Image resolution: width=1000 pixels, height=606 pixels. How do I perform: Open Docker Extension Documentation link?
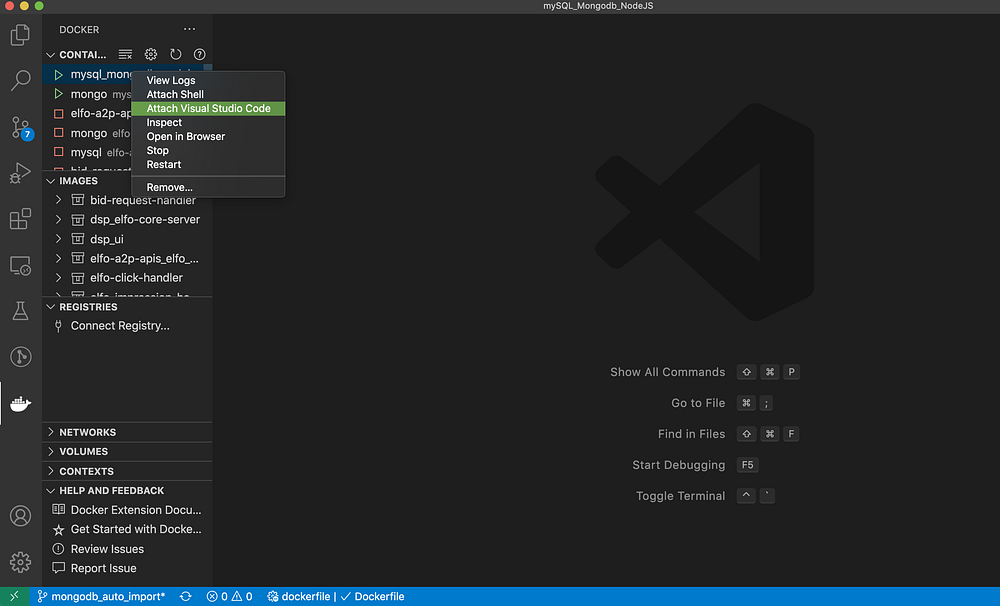[x=136, y=510]
